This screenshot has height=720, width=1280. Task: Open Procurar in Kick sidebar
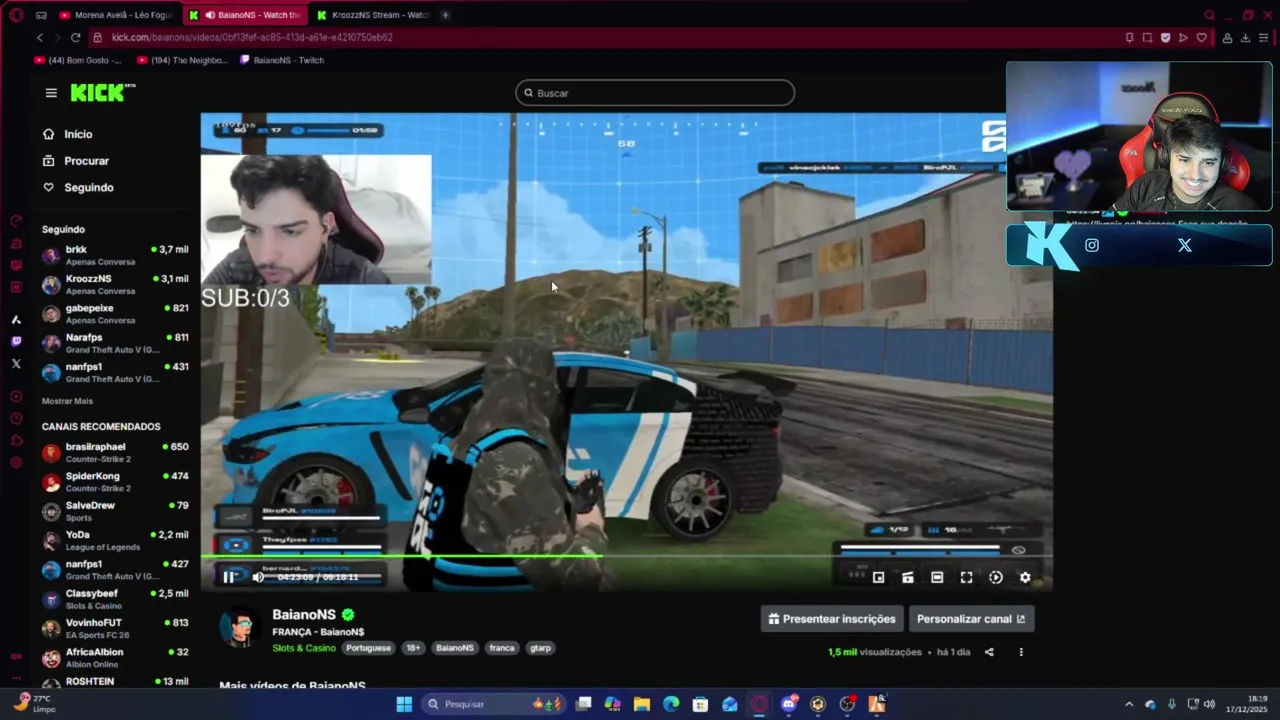click(x=86, y=161)
